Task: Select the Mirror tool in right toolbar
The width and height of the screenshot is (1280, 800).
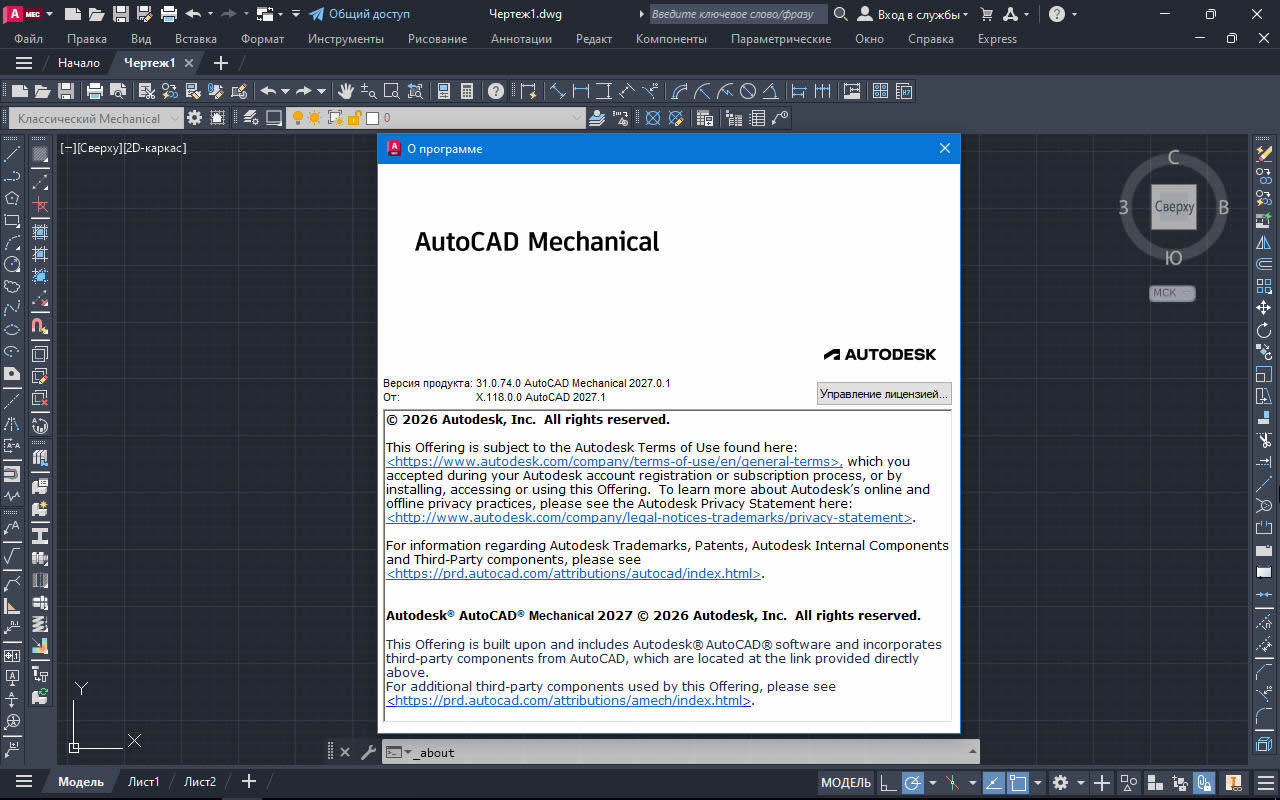Action: 1264,242
